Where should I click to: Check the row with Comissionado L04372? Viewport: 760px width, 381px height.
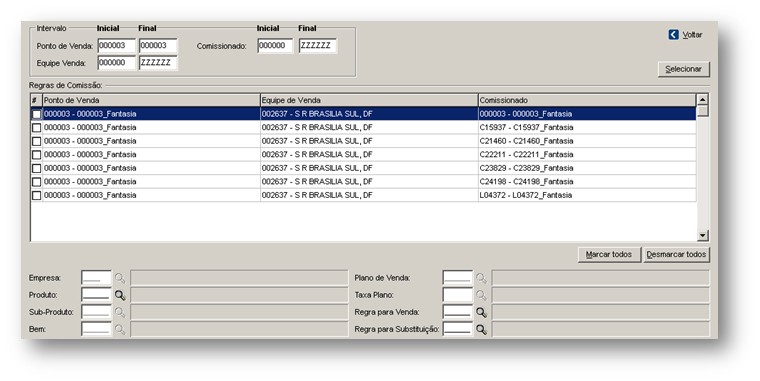pos(36,195)
